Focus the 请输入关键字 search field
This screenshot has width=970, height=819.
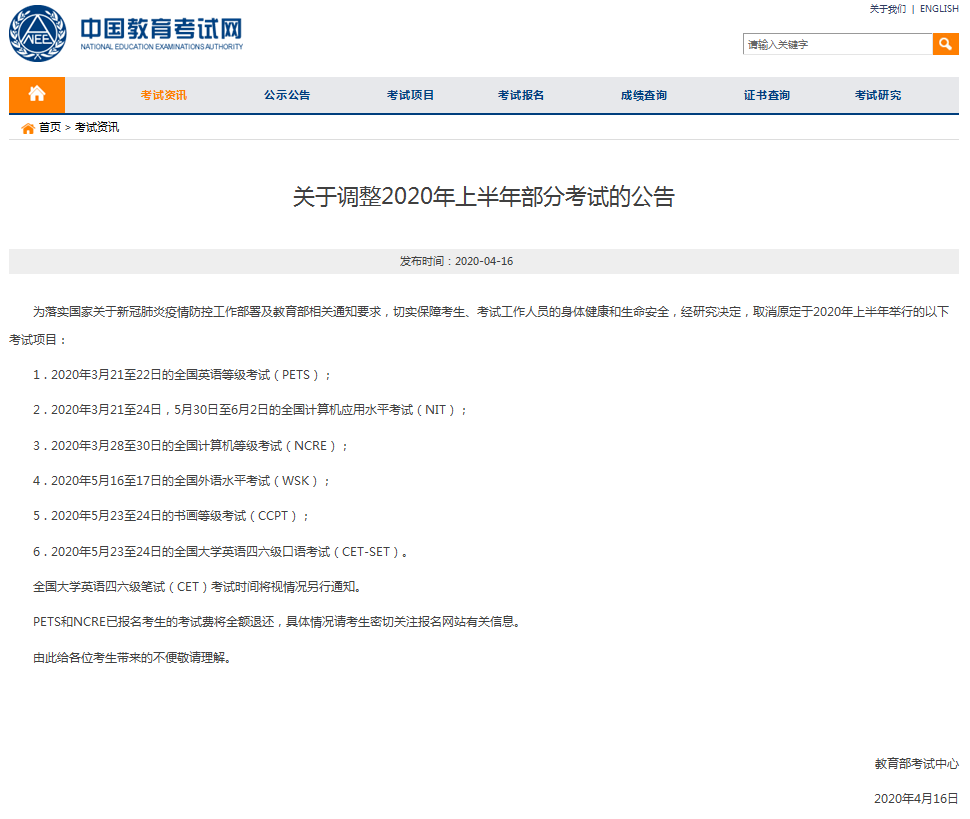point(837,45)
